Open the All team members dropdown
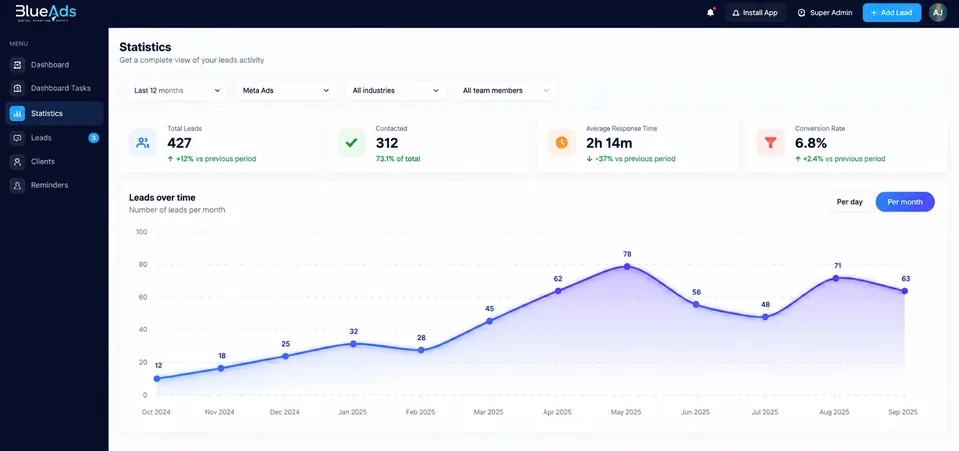 click(506, 91)
